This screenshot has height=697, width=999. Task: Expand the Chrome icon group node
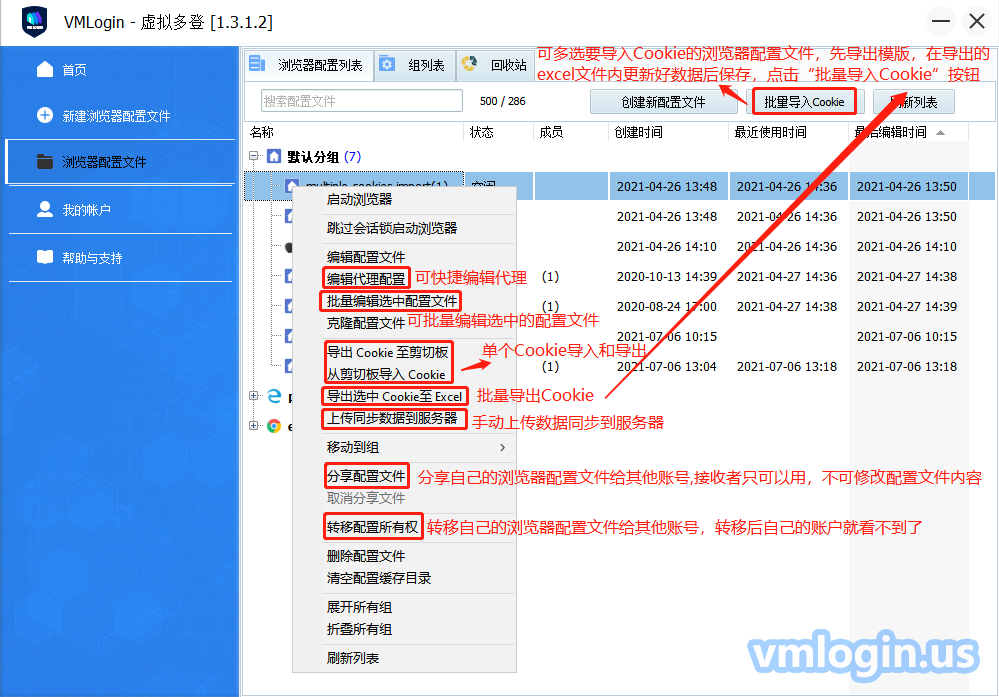[254, 426]
